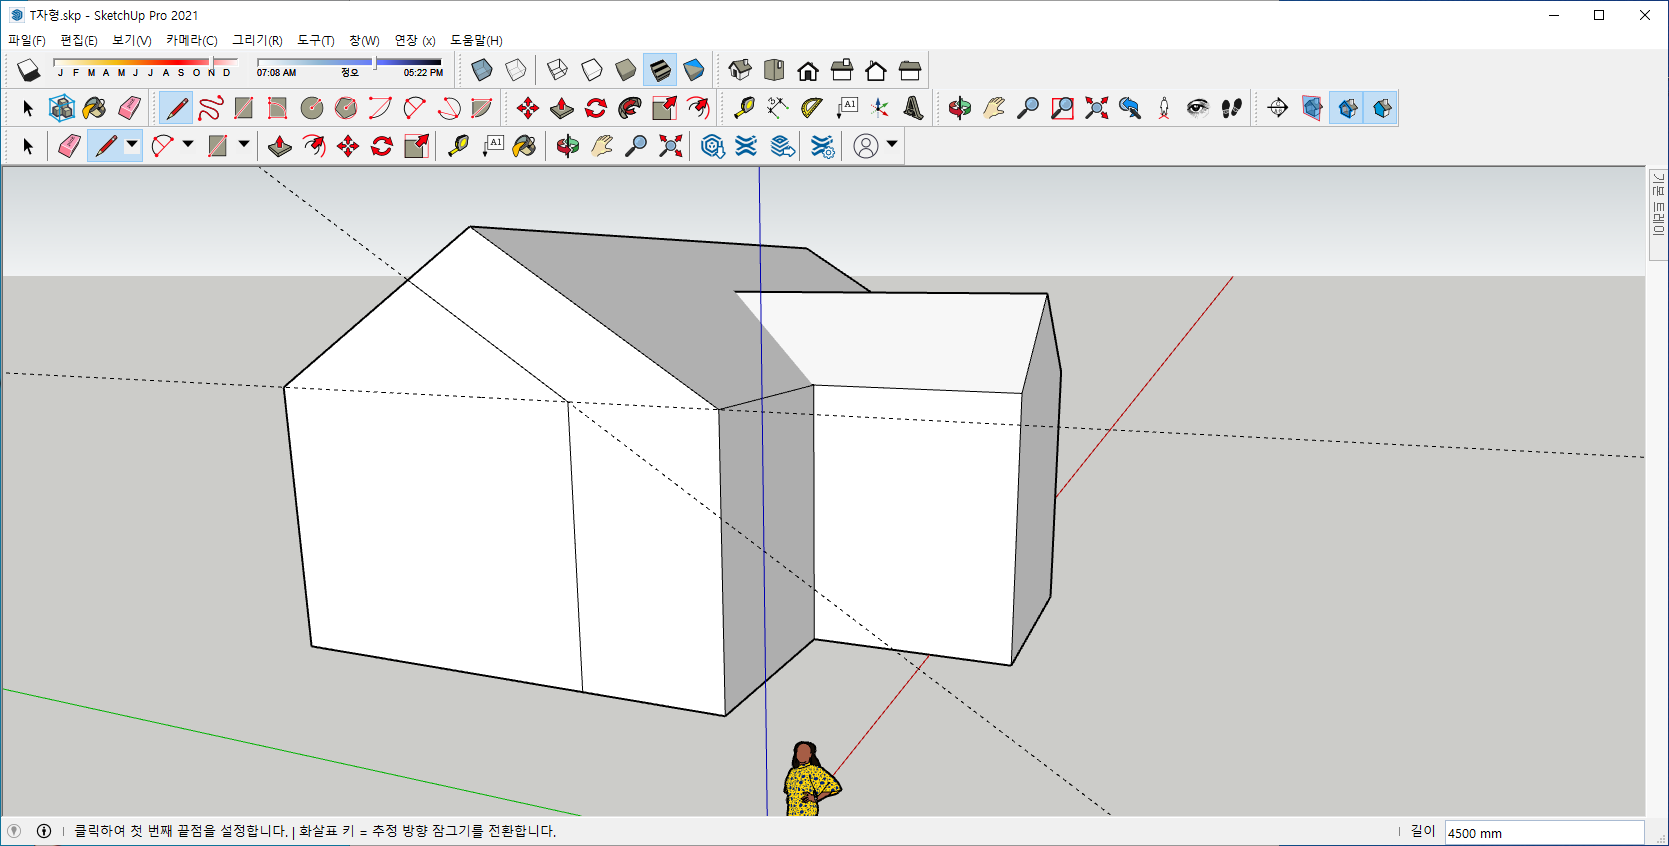Select the Axes tool
The height and width of the screenshot is (846, 1669).
coord(879,108)
